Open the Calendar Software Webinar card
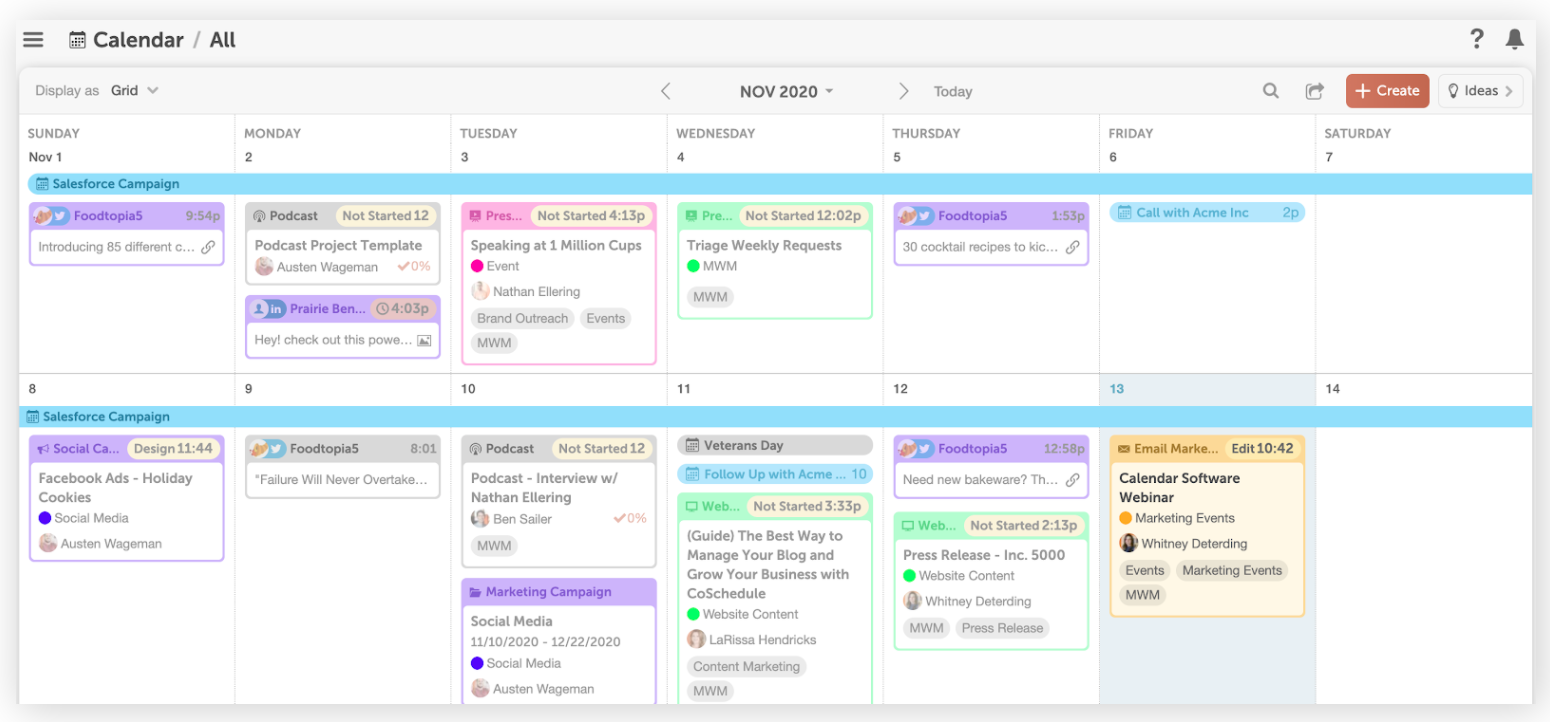Viewport: 1550px width, 722px height. pos(1179,487)
